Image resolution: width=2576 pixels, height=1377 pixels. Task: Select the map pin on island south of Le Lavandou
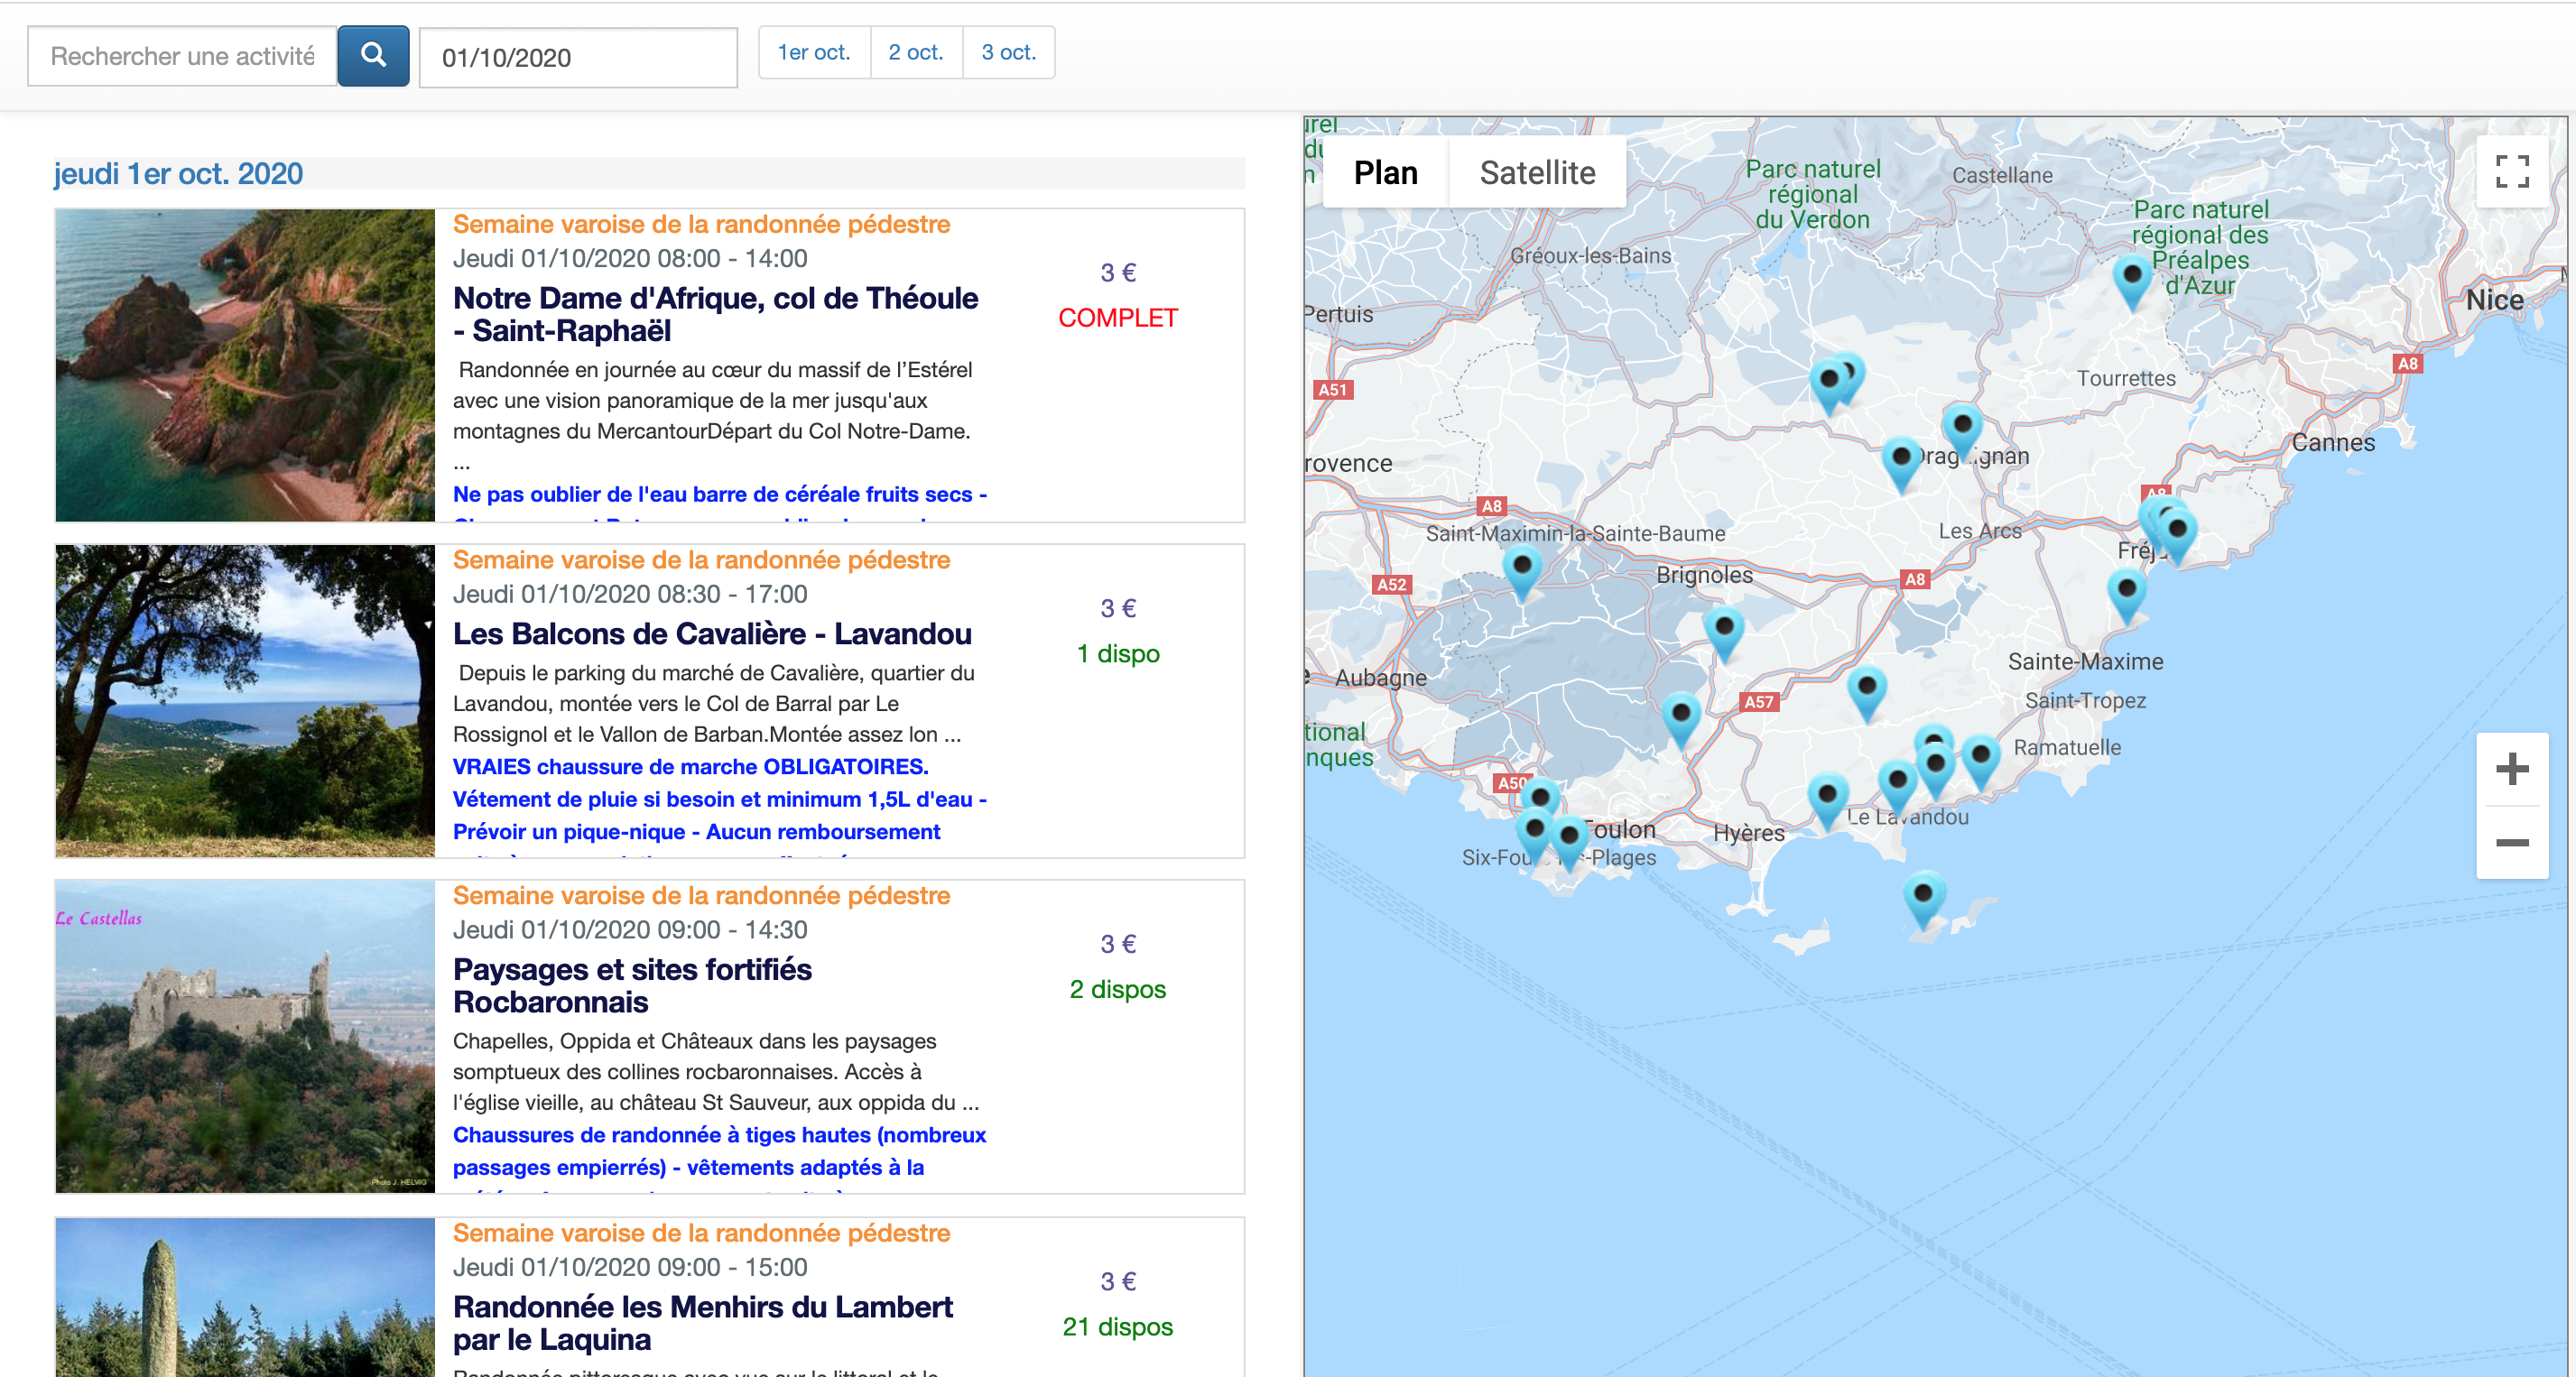[x=1923, y=900]
